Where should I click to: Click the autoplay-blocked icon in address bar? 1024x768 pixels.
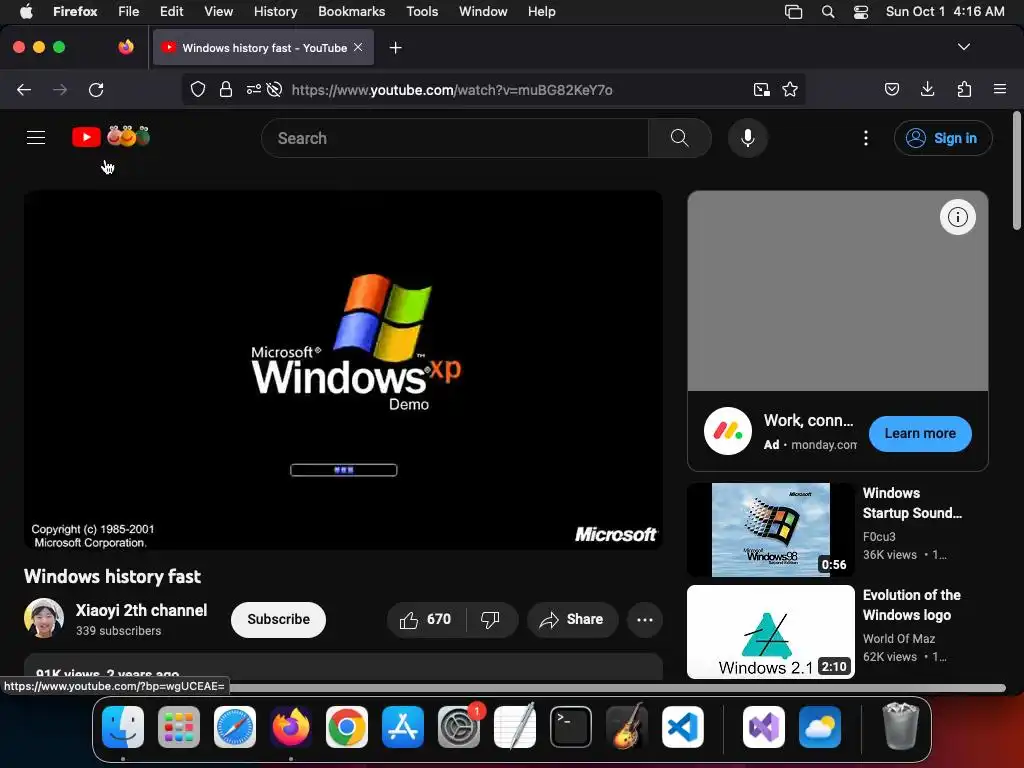(x=275, y=89)
